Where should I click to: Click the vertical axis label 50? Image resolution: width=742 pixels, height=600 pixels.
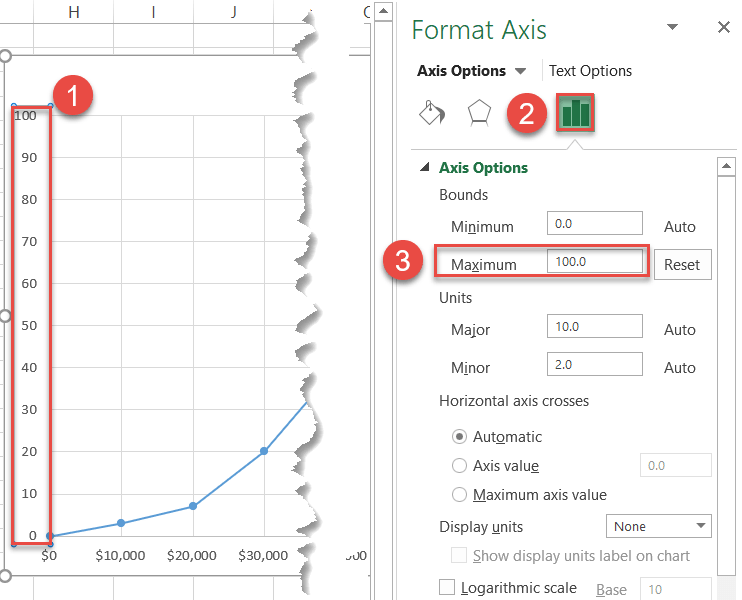point(29,326)
